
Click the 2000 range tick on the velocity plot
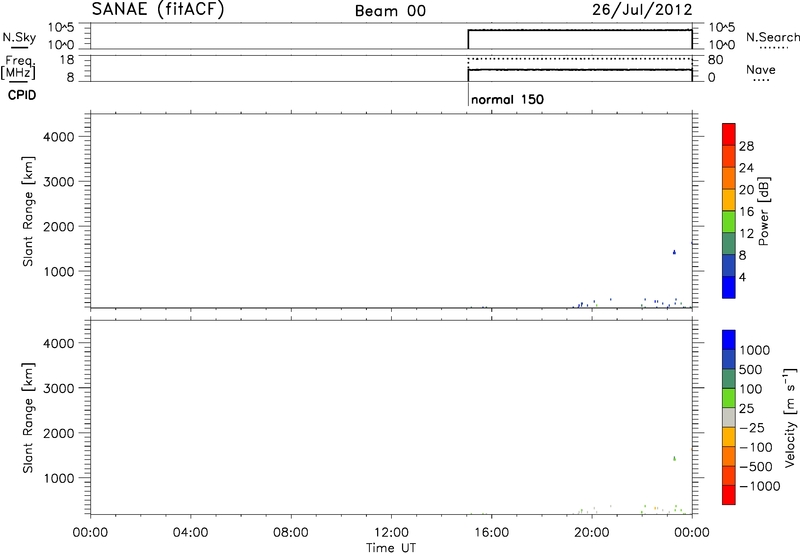(58, 433)
